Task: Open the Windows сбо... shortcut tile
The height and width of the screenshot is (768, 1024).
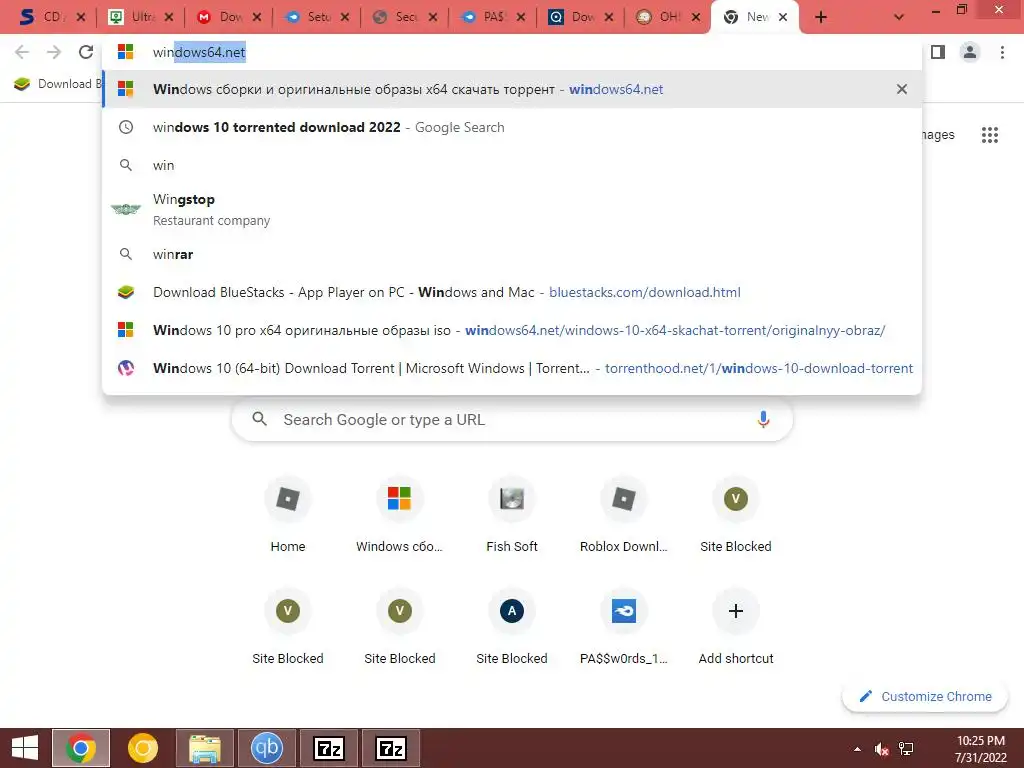Action: click(x=400, y=515)
